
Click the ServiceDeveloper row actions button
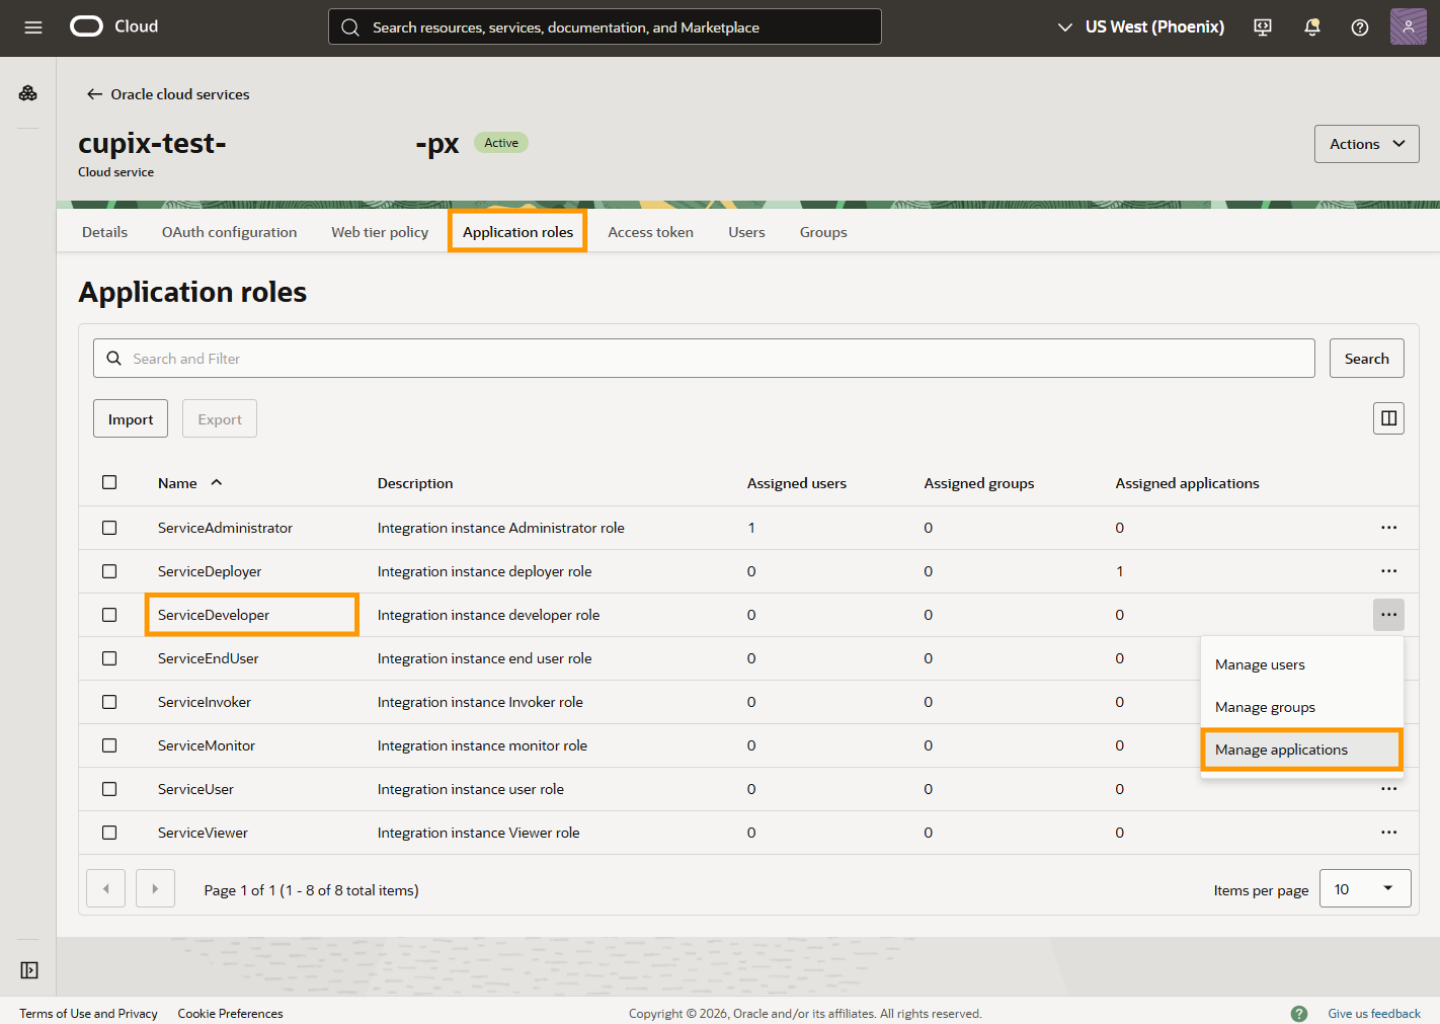(1388, 615)
